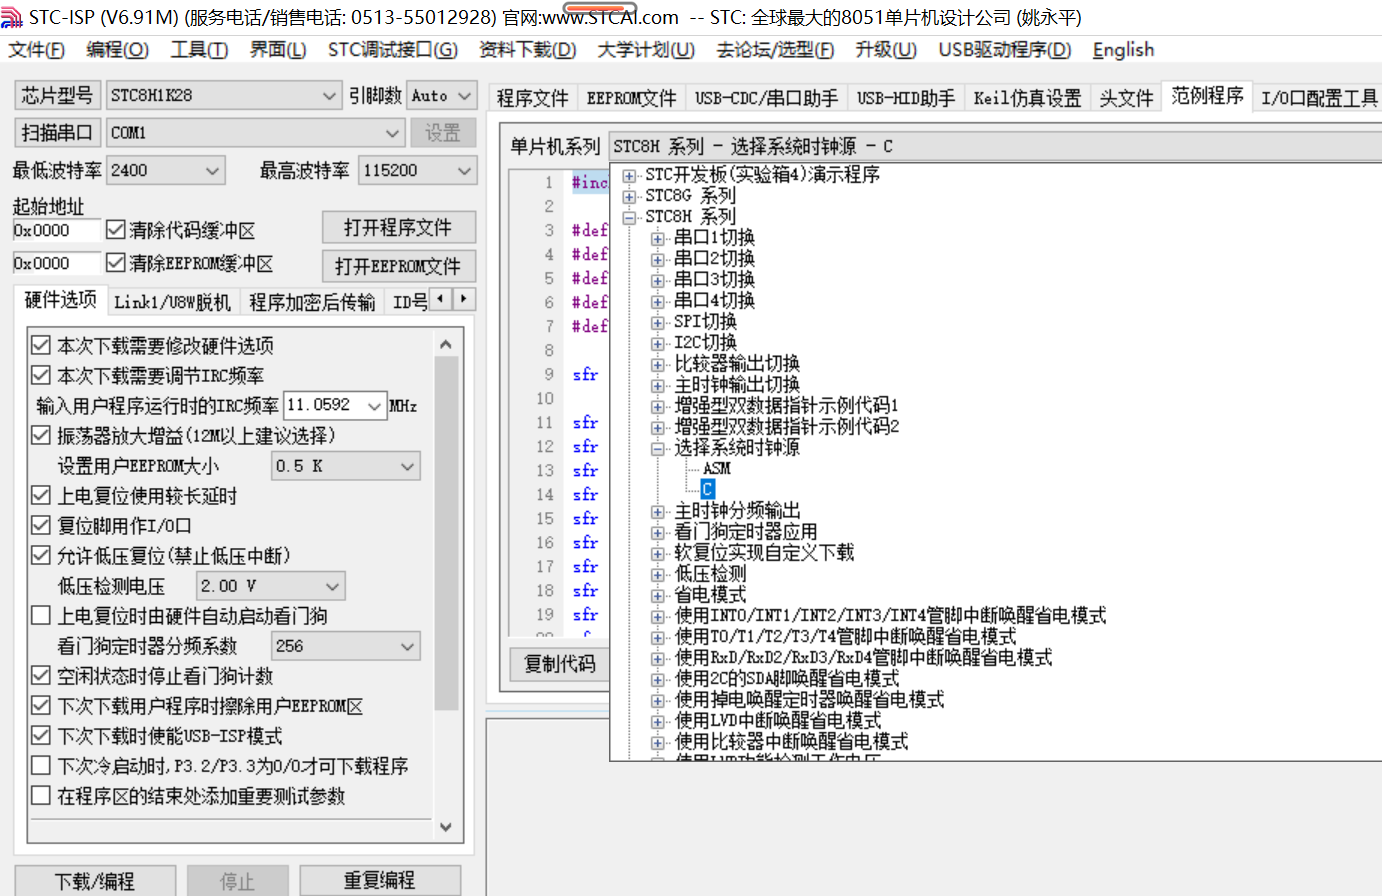The image size is (1382, 896).
Task: Expand 看门狗定时器应用 tree node
Action: 658,532
